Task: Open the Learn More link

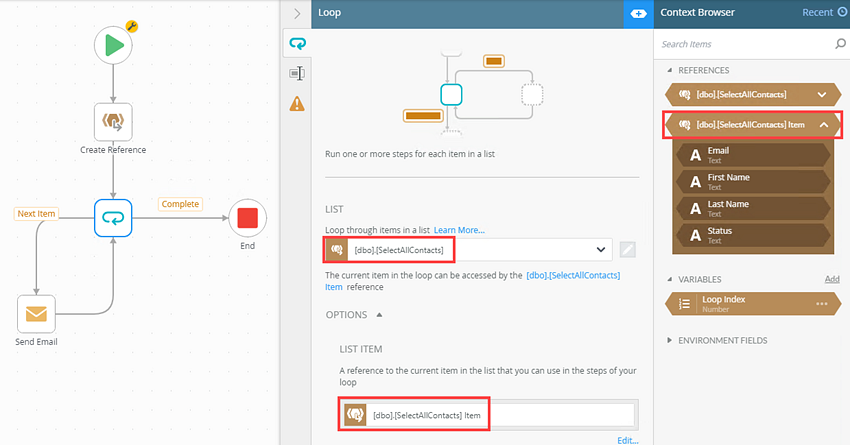Action: point(459,230)
